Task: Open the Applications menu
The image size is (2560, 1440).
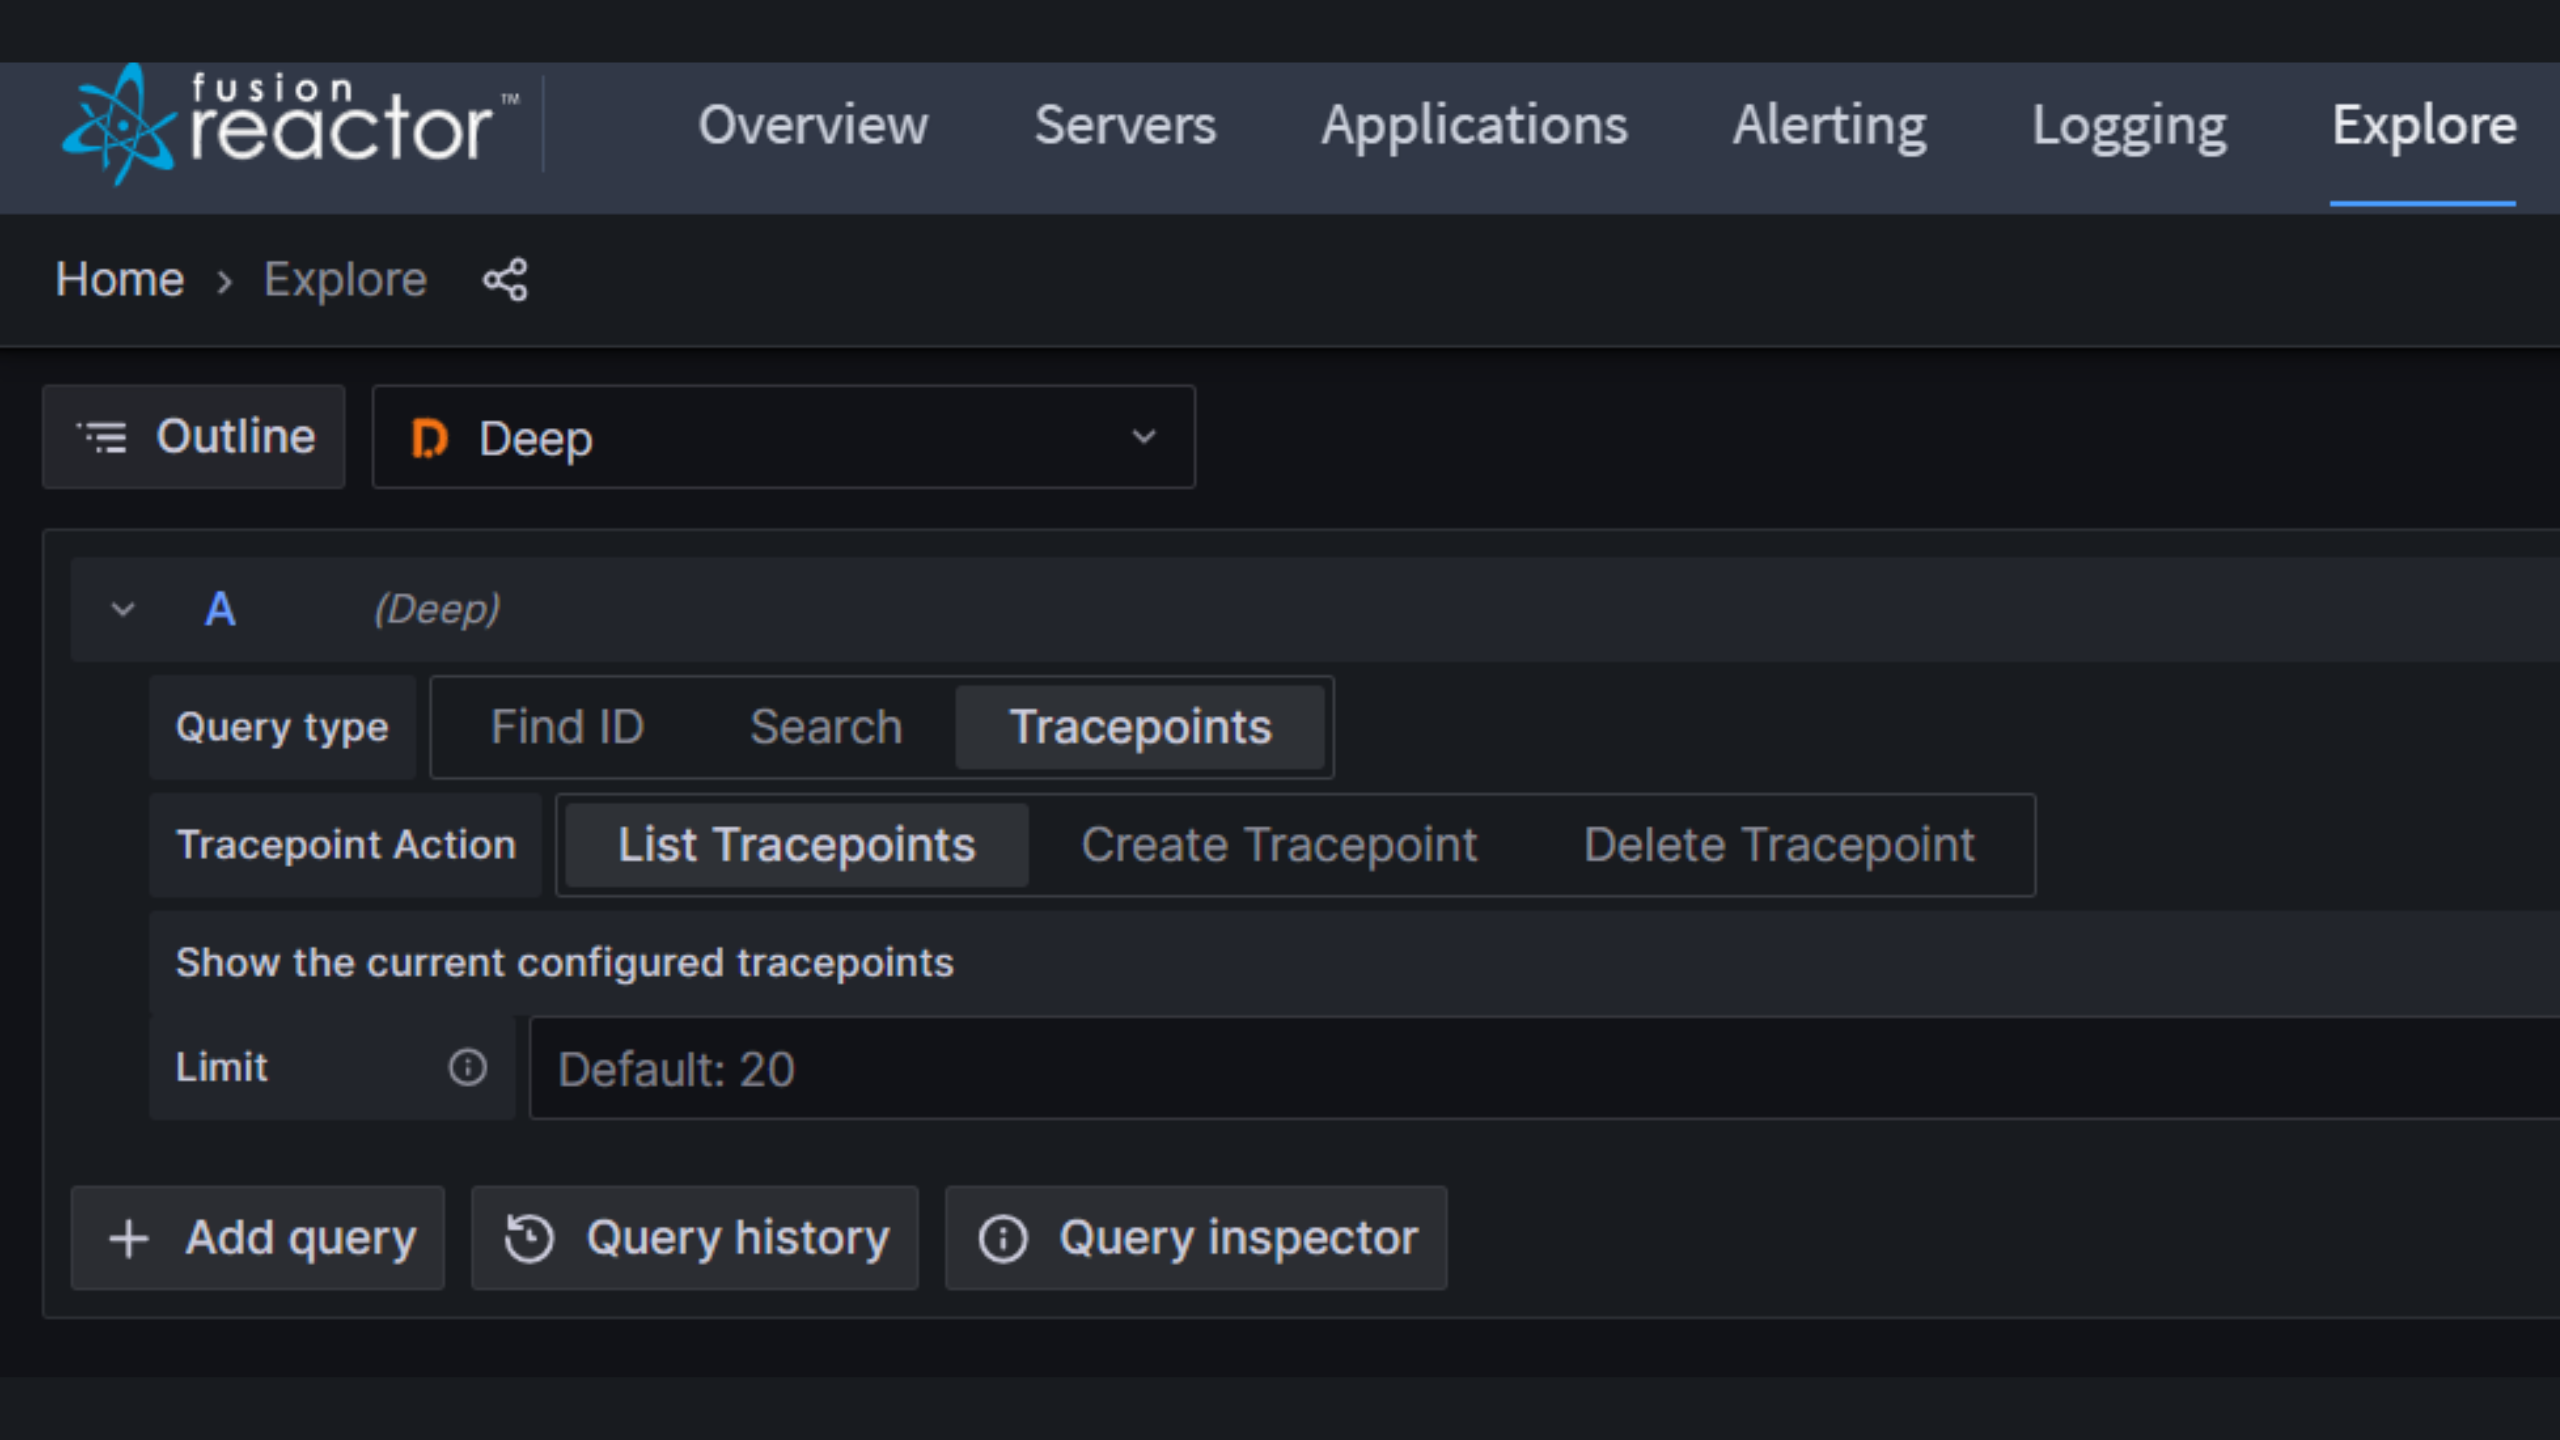Action: (x=1474, y=125)
